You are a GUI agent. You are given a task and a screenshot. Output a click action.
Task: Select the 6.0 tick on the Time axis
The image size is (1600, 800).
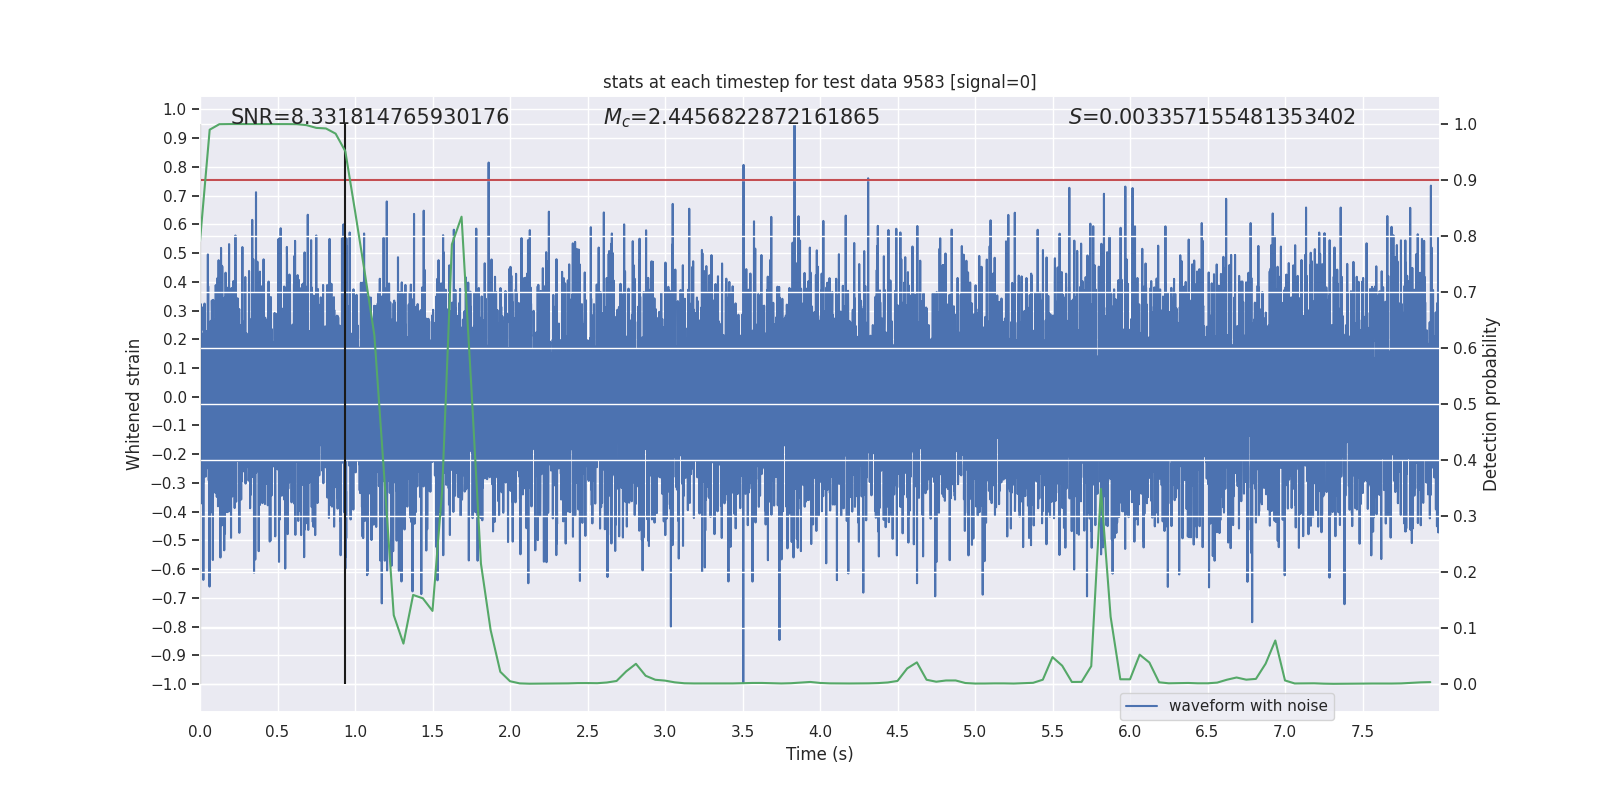(1130, 731)
